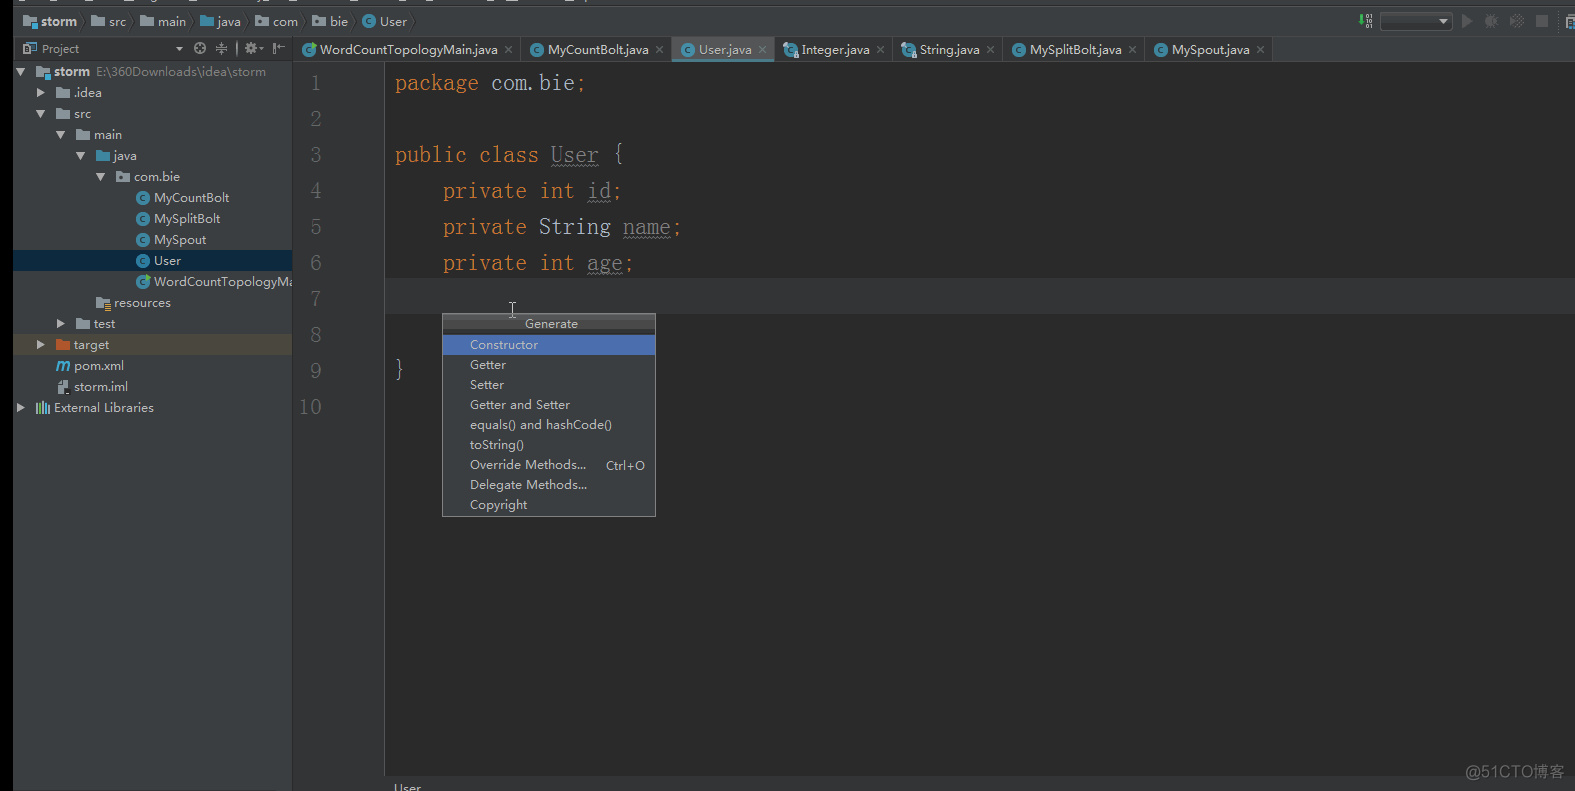
Task: Choose Delegate Methods... in Generate menu
Action: [549, 485]
